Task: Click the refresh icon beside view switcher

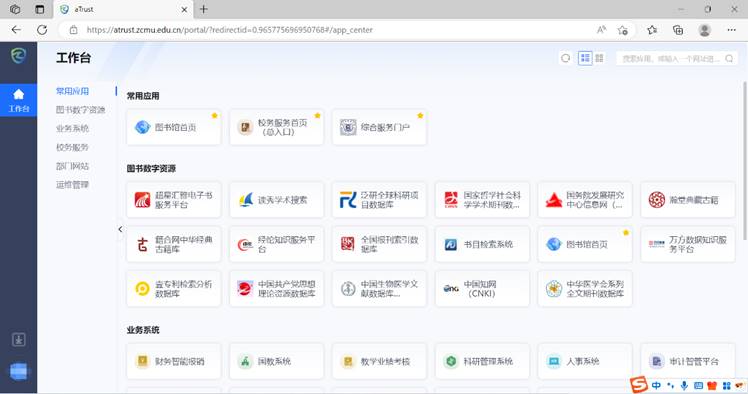Action: [x=565, y=58]
